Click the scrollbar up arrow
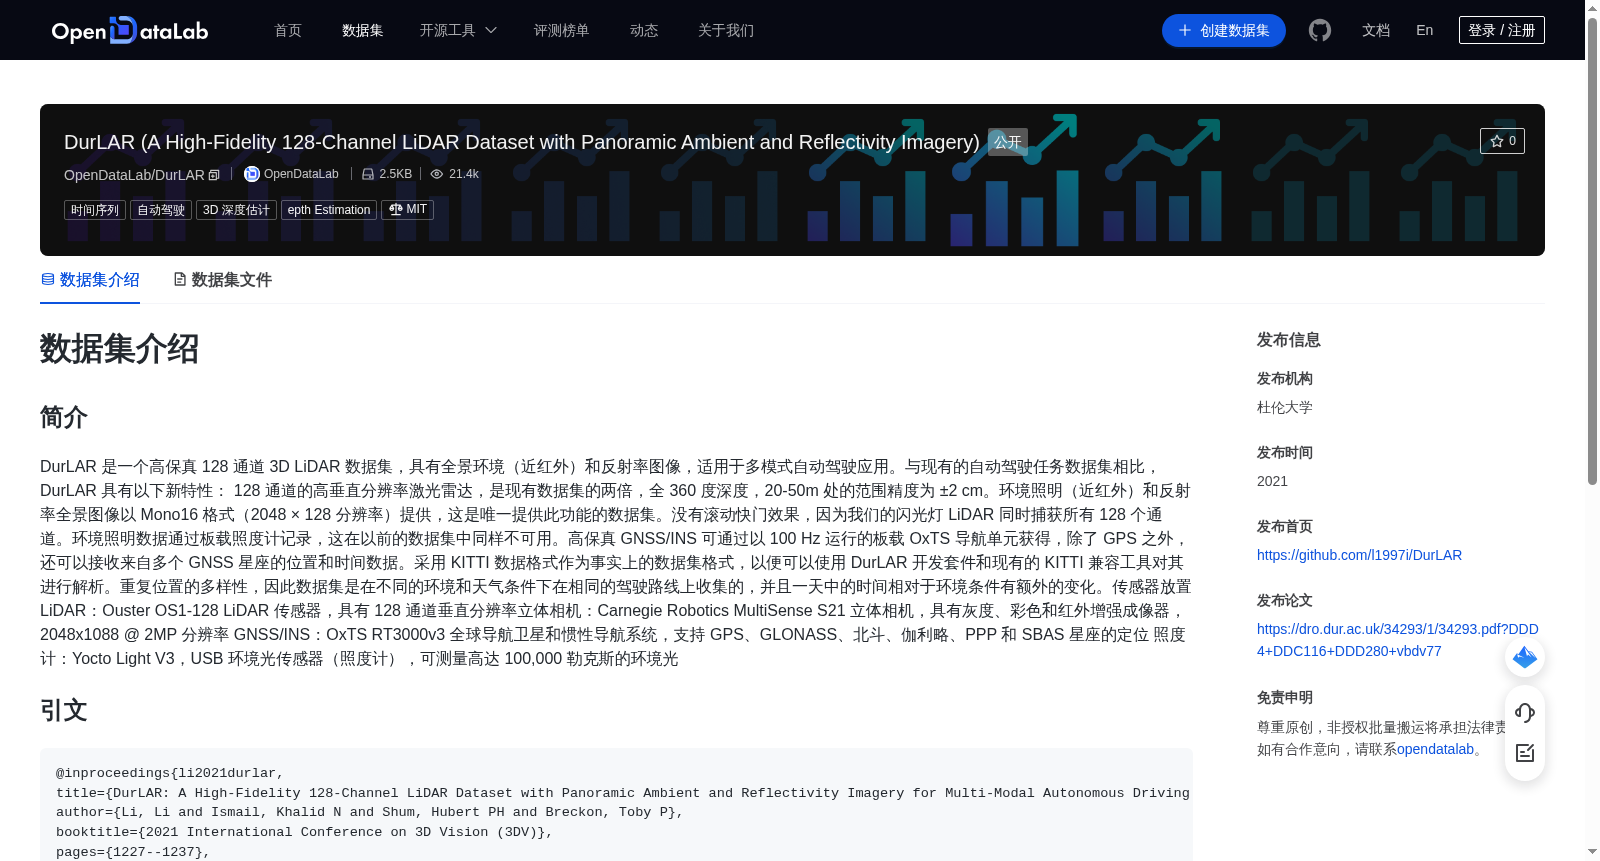Image resolution: width=1600 pixels, height=861 pixels. [1592, 7]
